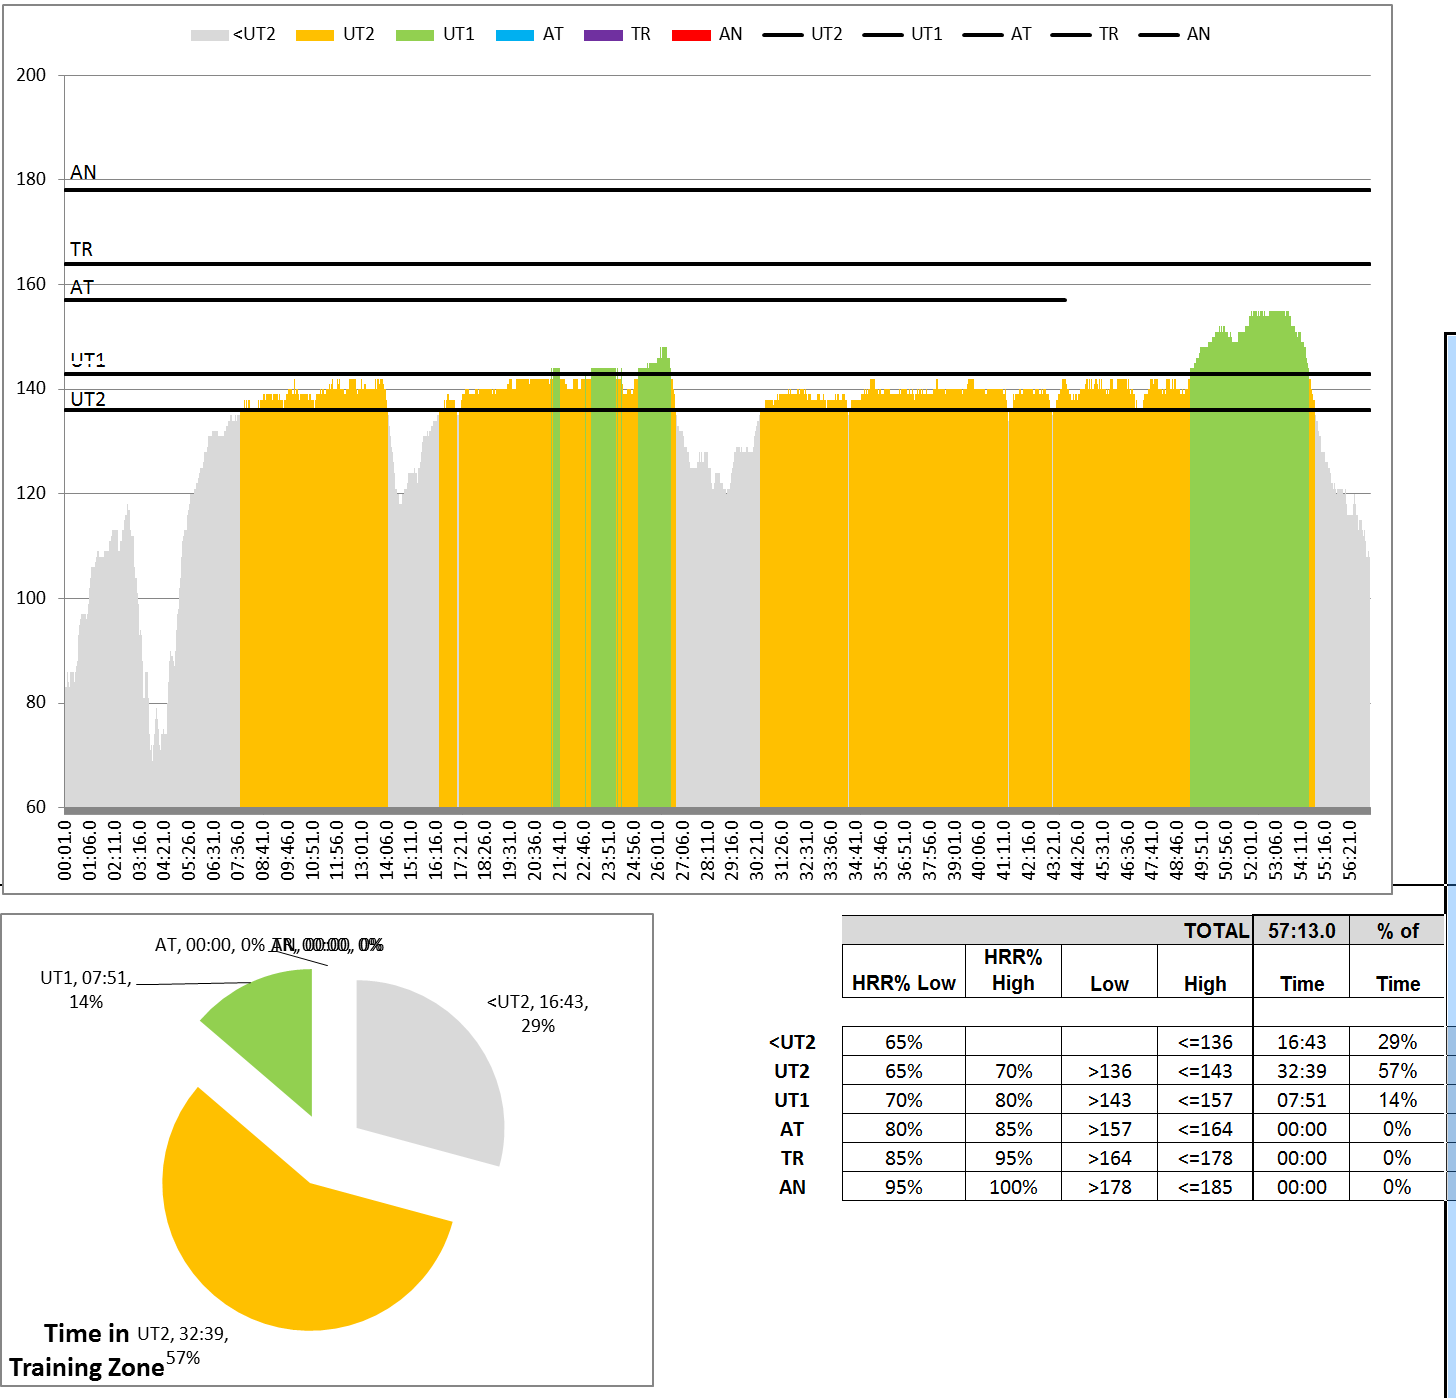Select the ">178" cell in the AN row

(x=1109, y=1187)
